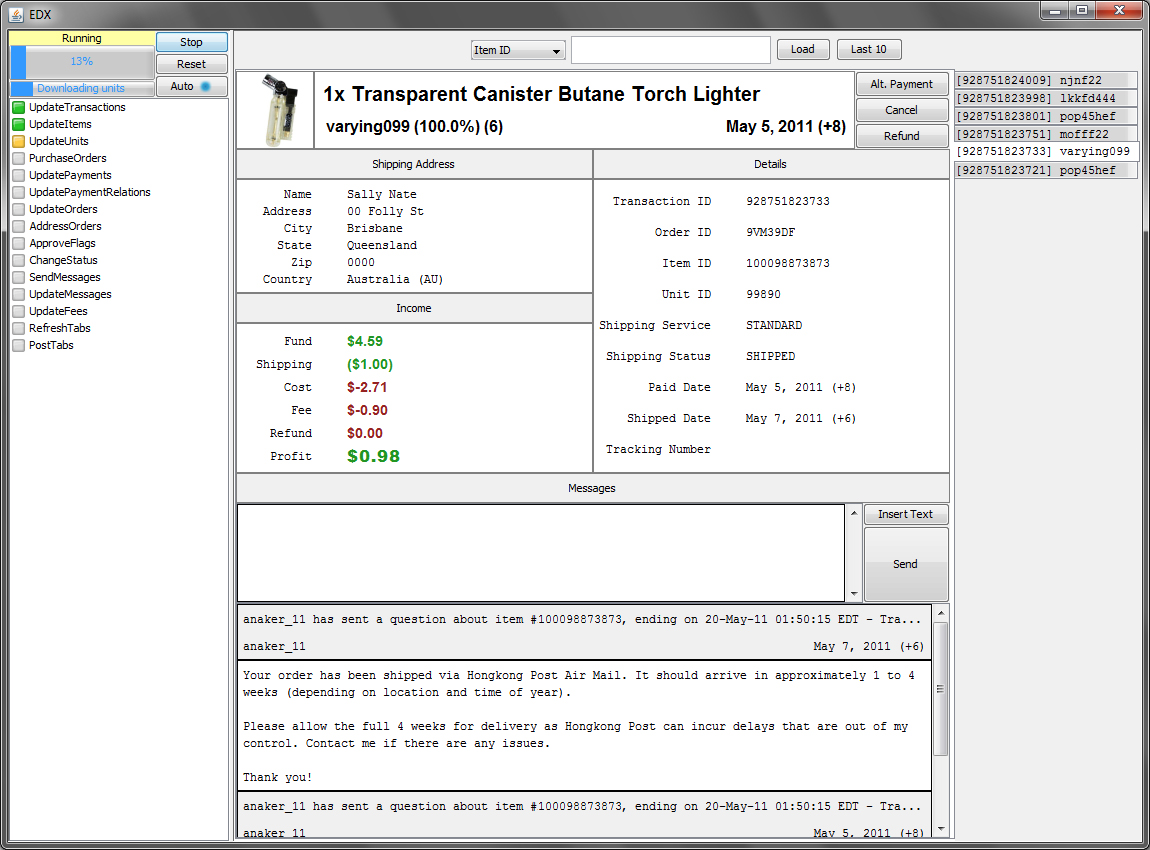
Task: Toggle the SendMessages task checkbox
Action: (19, 278)
